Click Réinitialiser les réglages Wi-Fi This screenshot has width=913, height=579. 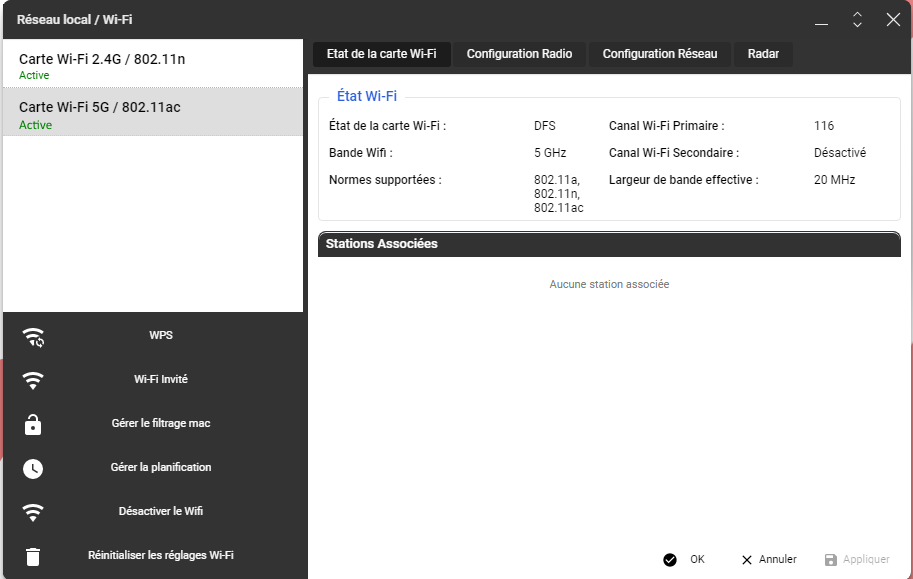coord(161,555)
